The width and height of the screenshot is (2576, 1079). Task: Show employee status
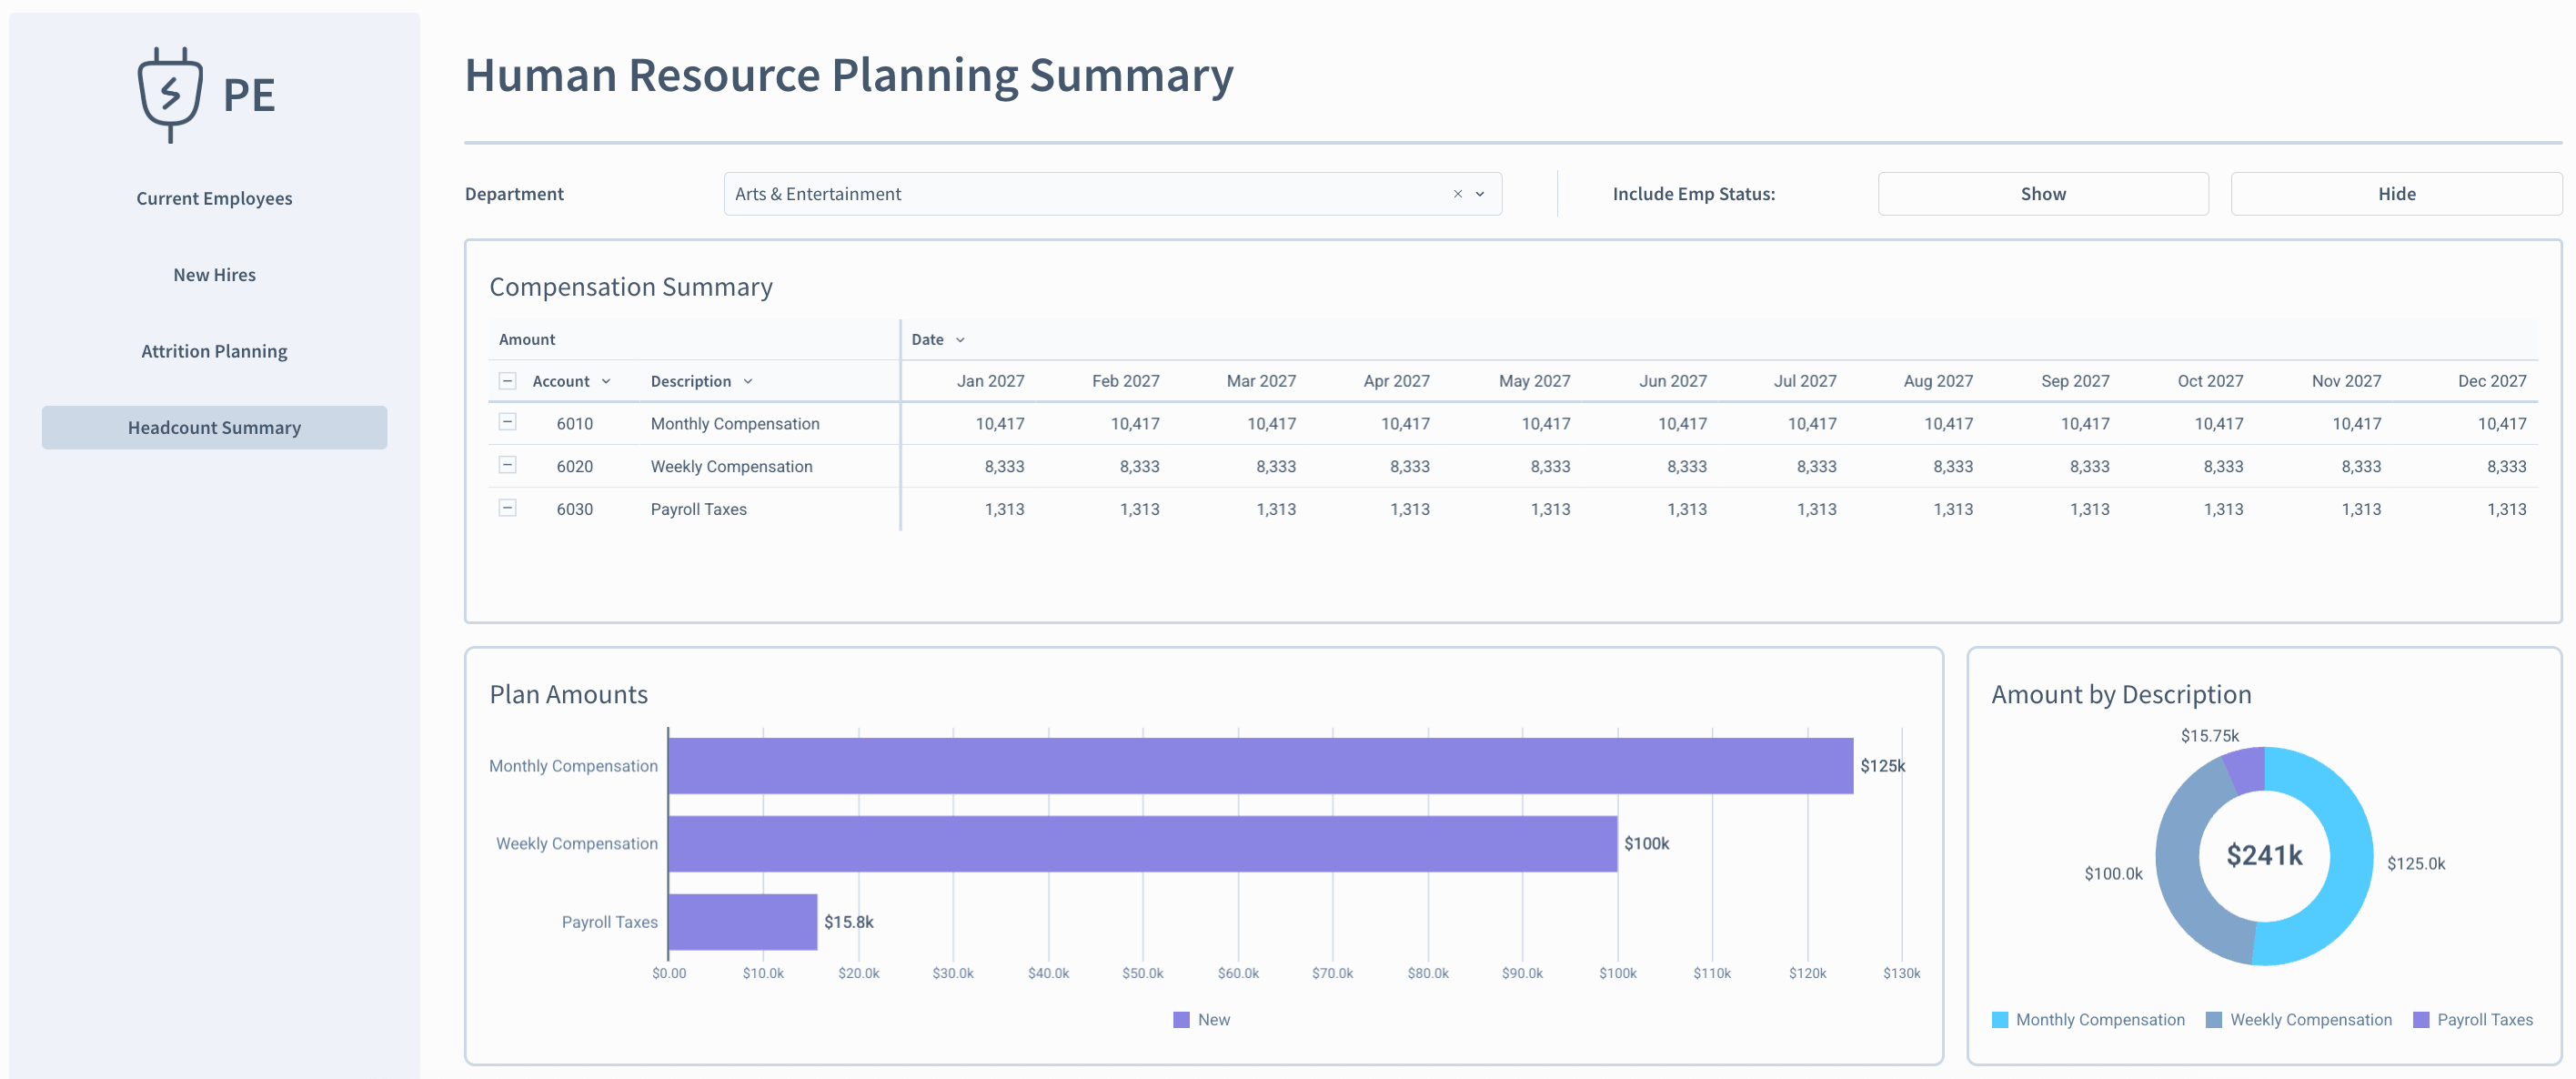tap(2042, 194)
